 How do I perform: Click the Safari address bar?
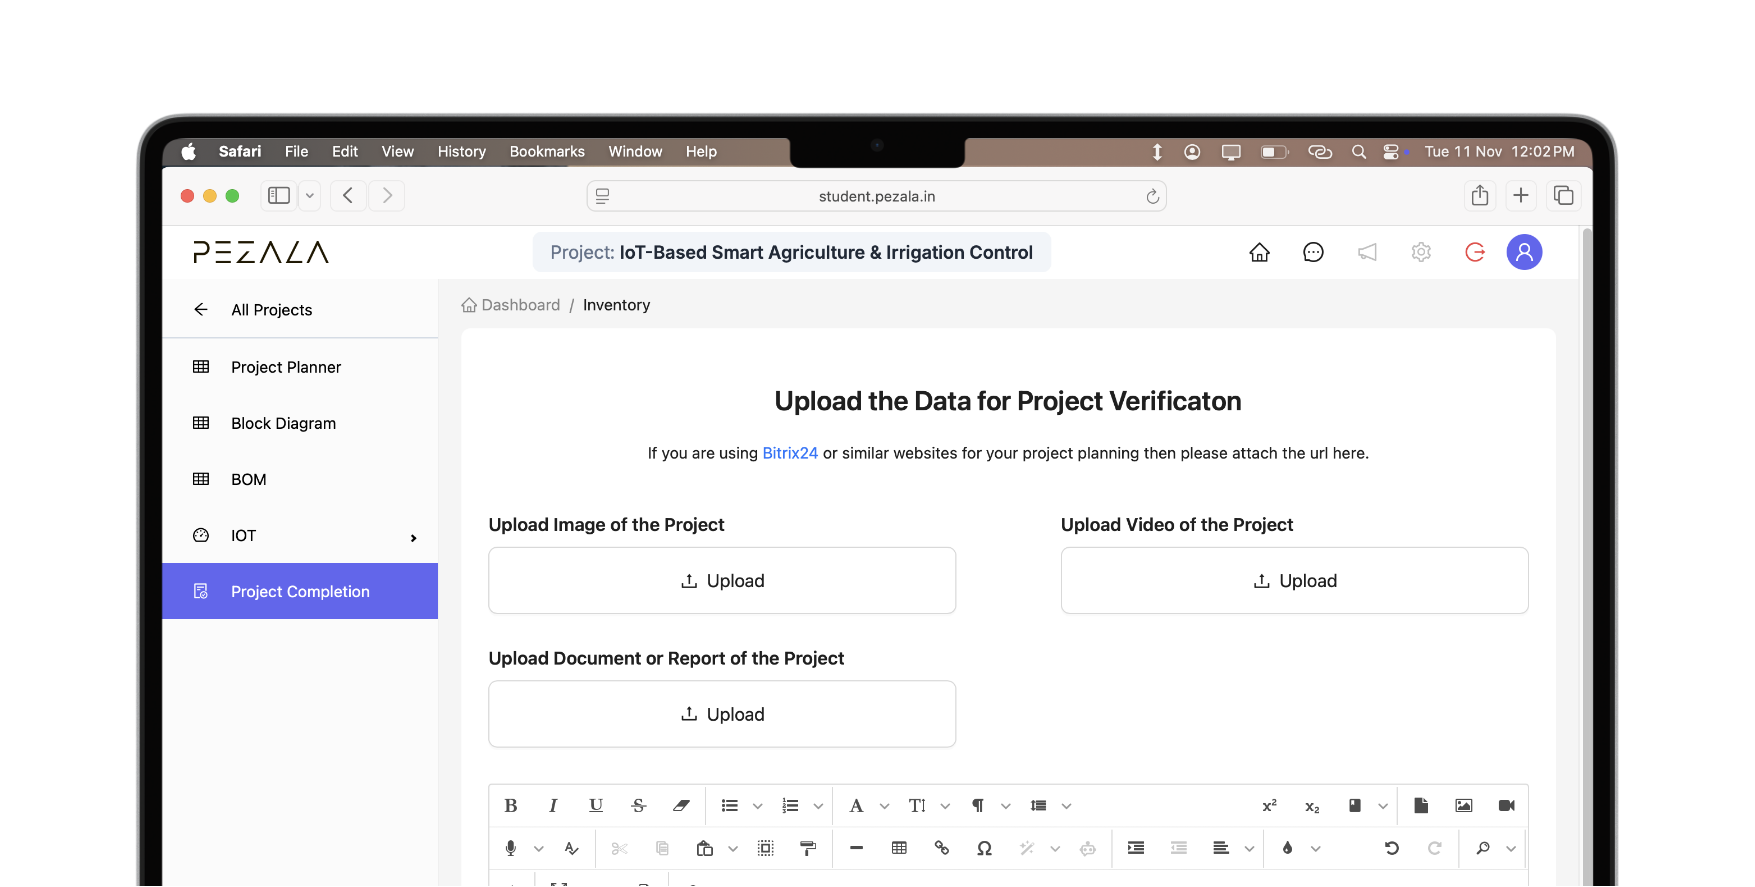[876, 196]
